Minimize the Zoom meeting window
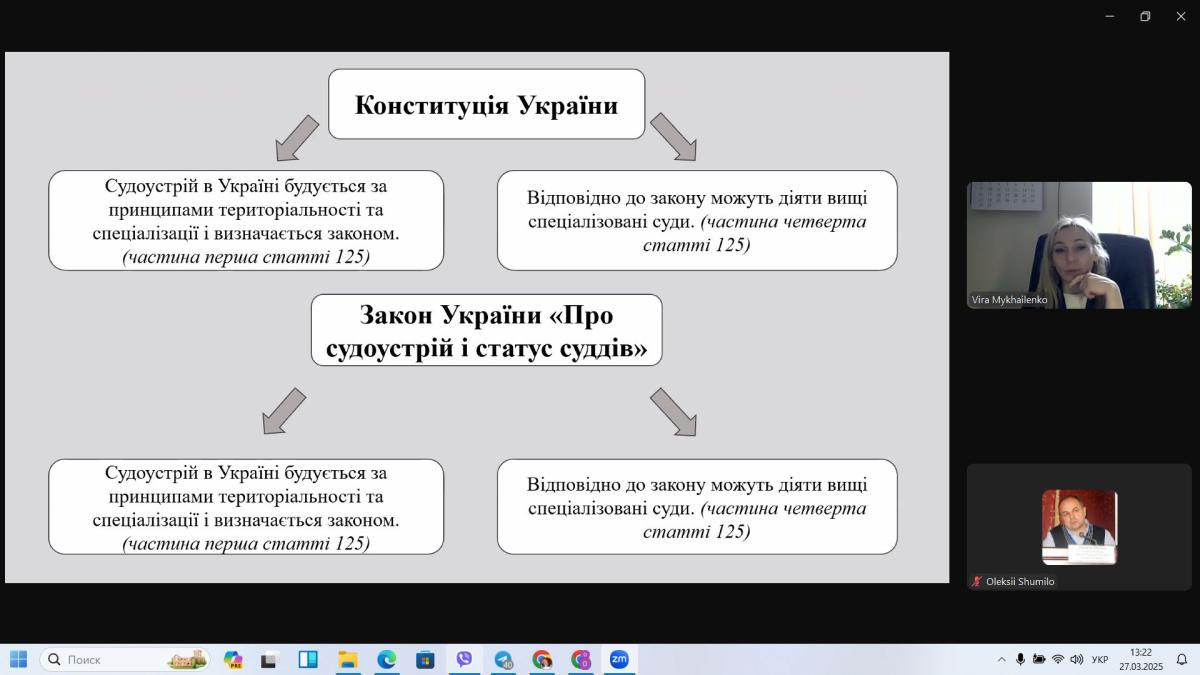The width and height of the screenshot is (1200, 675). coord(1110,16)
